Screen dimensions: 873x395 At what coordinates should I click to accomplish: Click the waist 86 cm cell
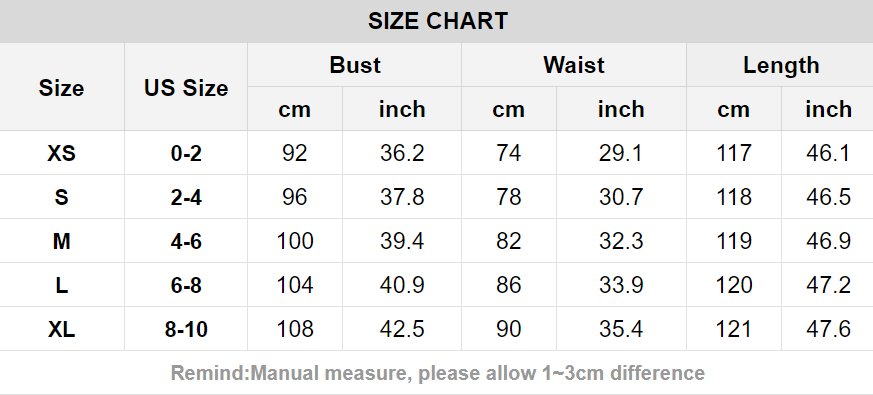coord(508,285)
